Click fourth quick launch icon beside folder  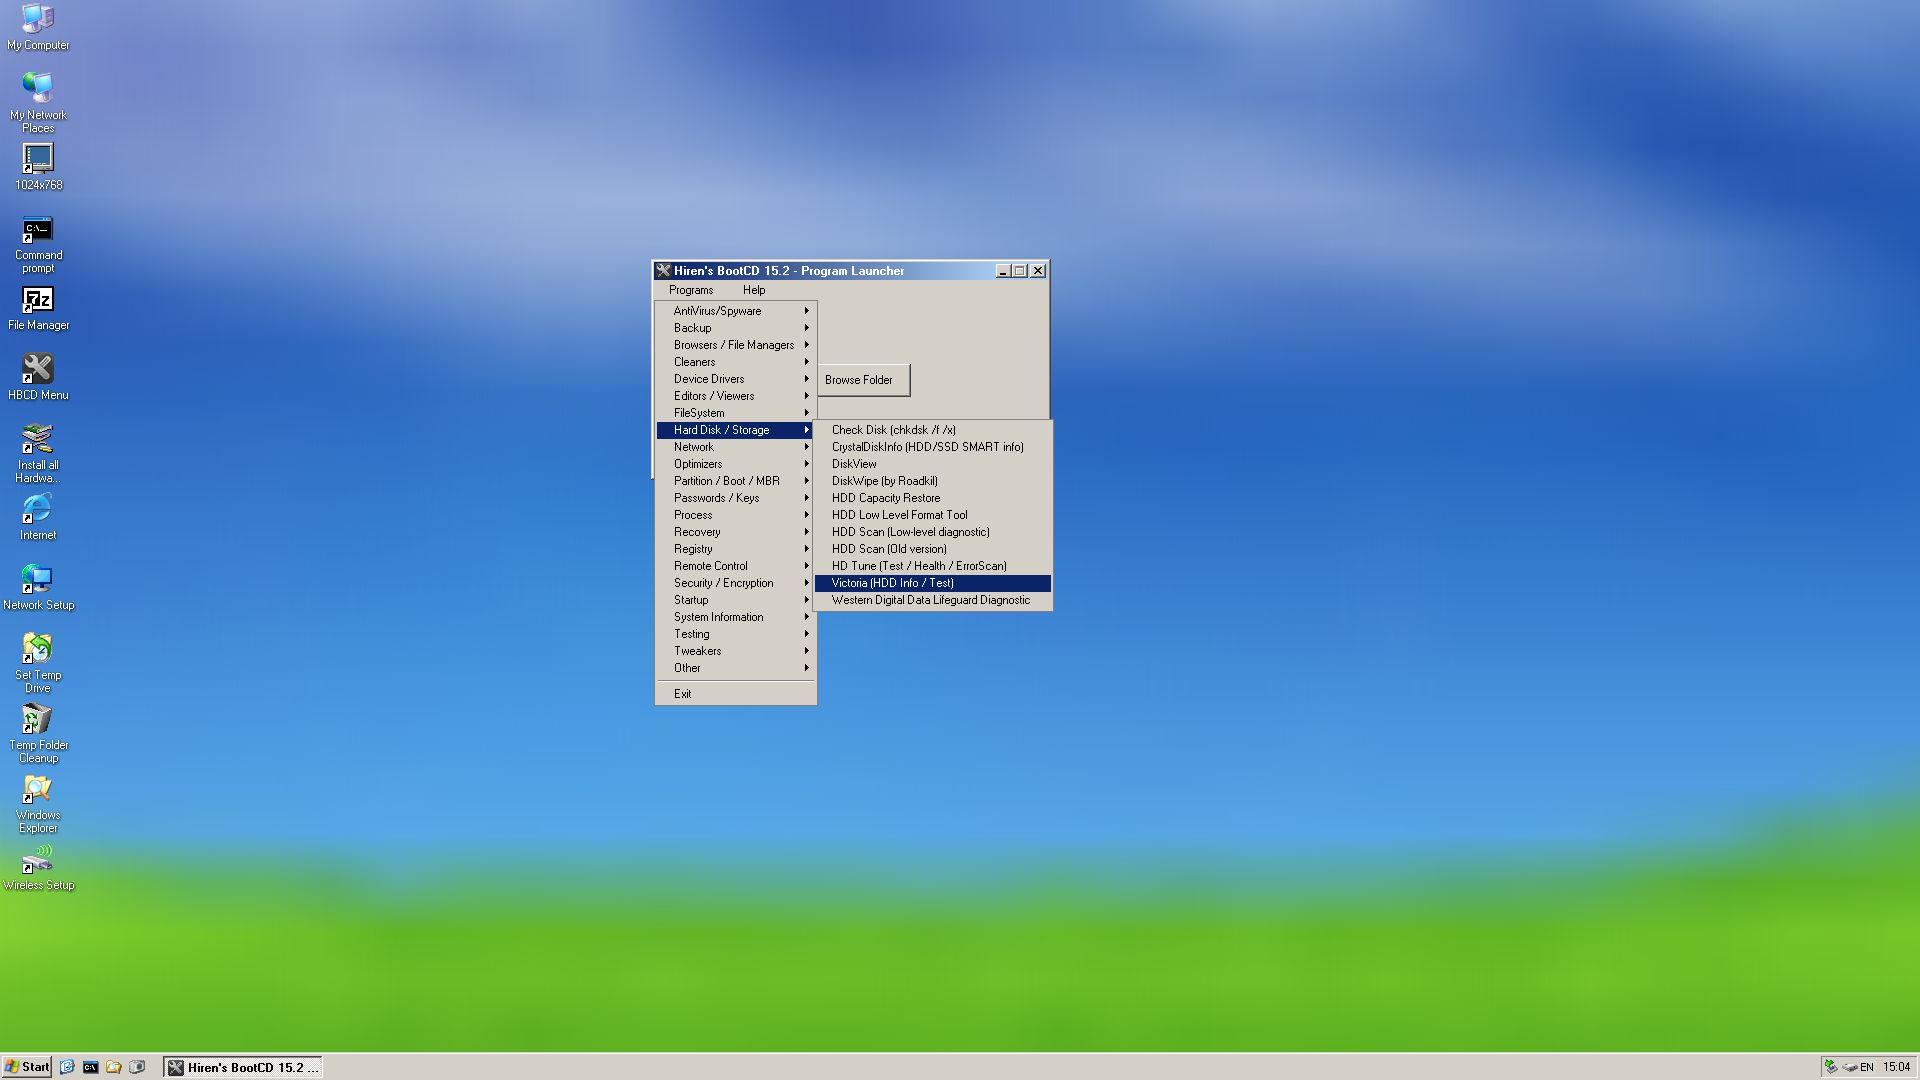137,1067
